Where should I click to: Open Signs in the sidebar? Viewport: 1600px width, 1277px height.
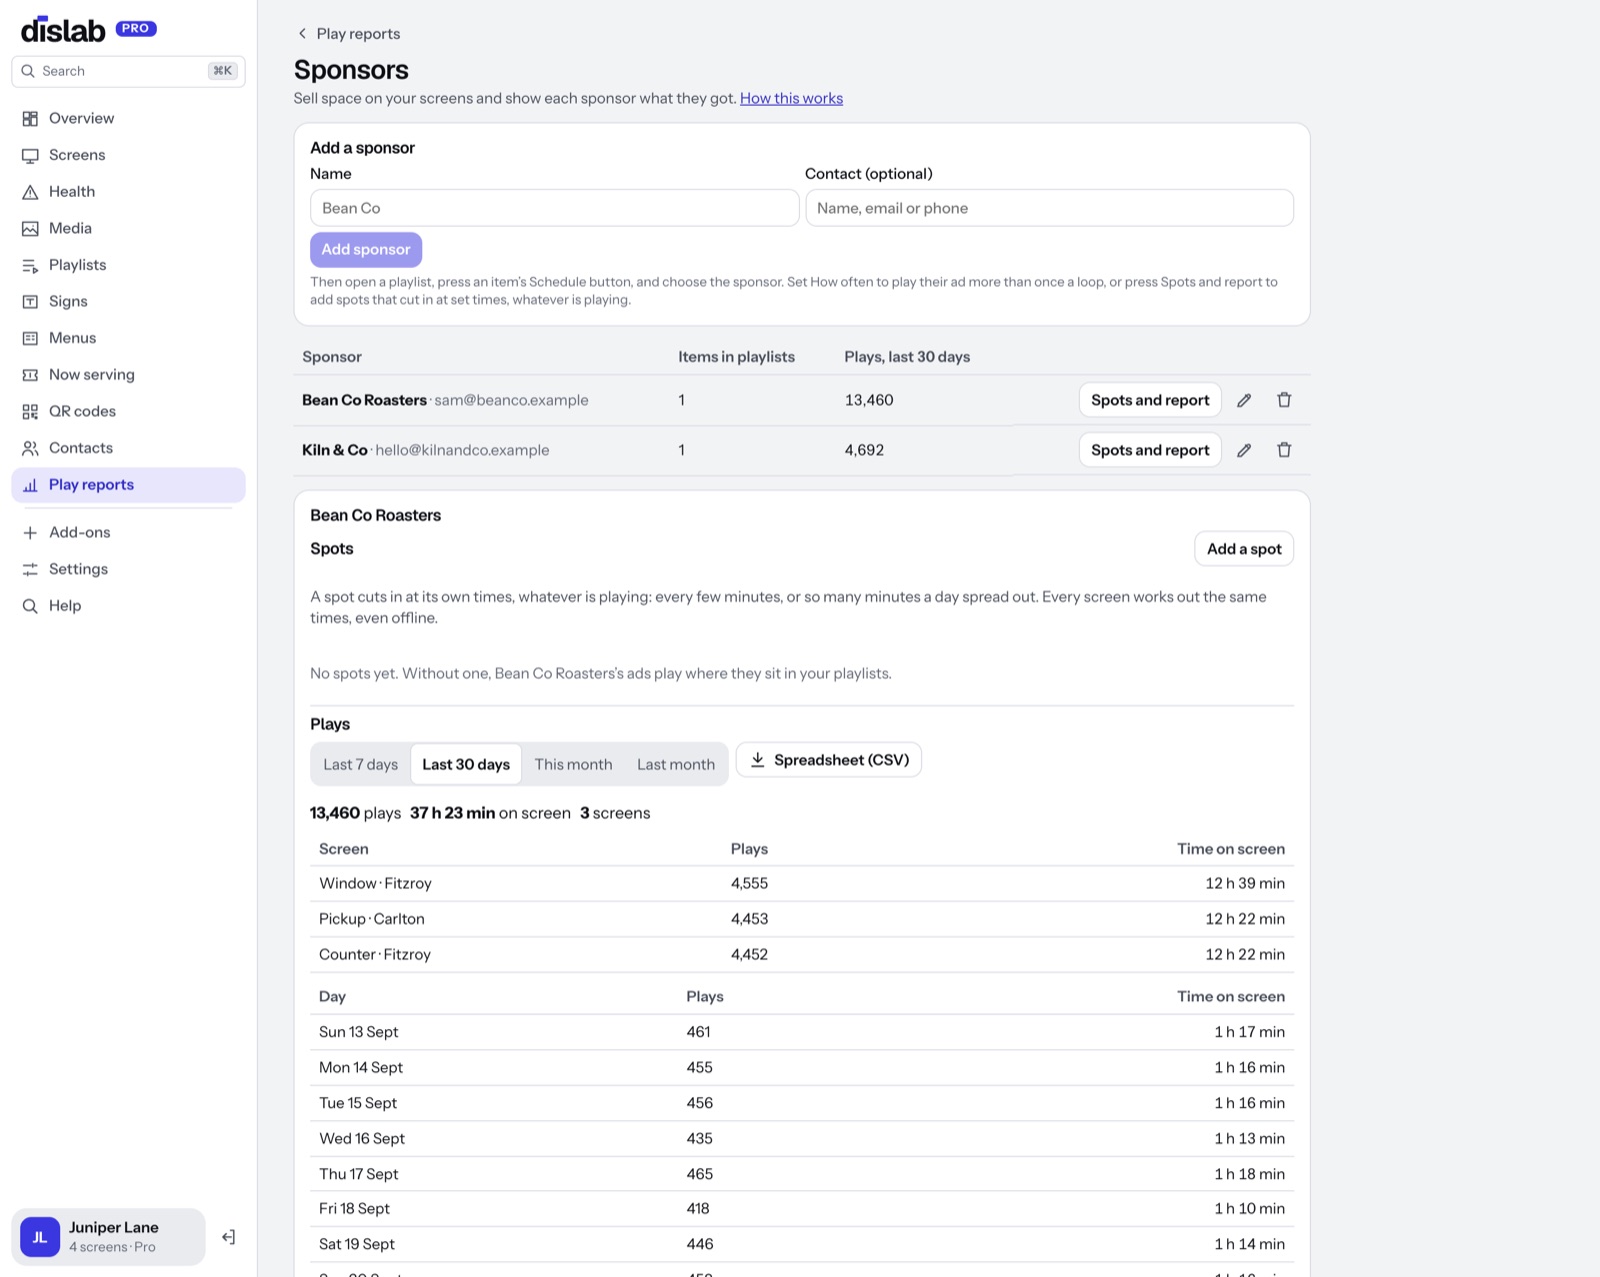[x=128, y=301]
